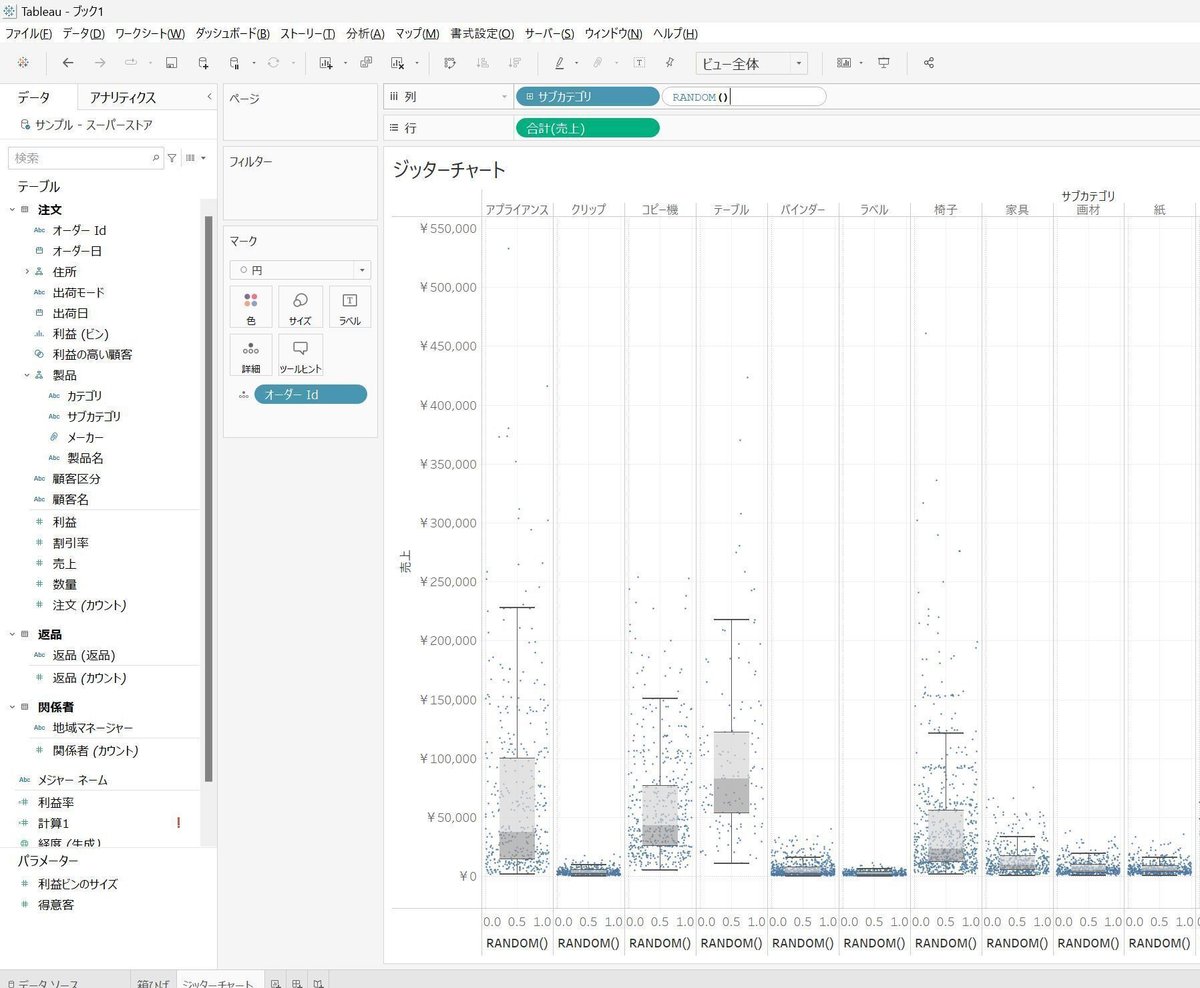Sort ascending using toolbar icon
Viewport: 1200px width, 988px height.
click(482, 63)
